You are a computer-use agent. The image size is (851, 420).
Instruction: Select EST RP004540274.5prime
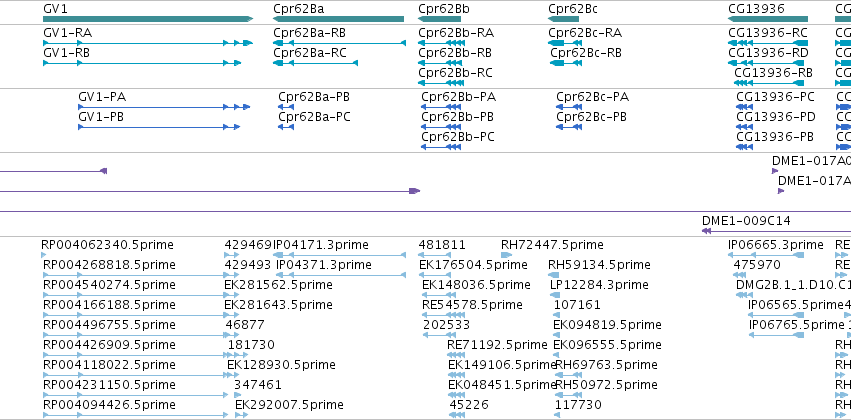click(x=110, y=285)
